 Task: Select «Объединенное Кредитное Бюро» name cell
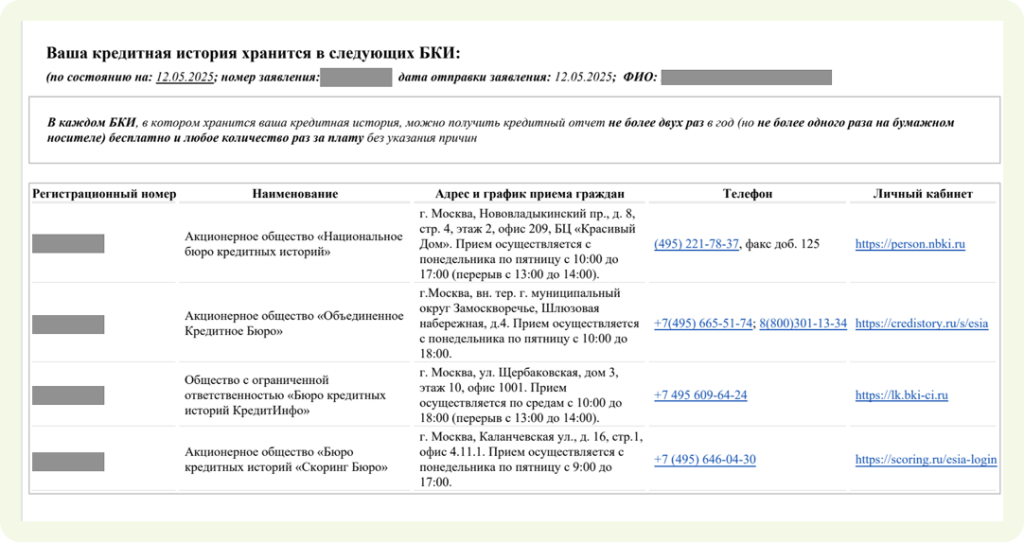coord(294,323)
